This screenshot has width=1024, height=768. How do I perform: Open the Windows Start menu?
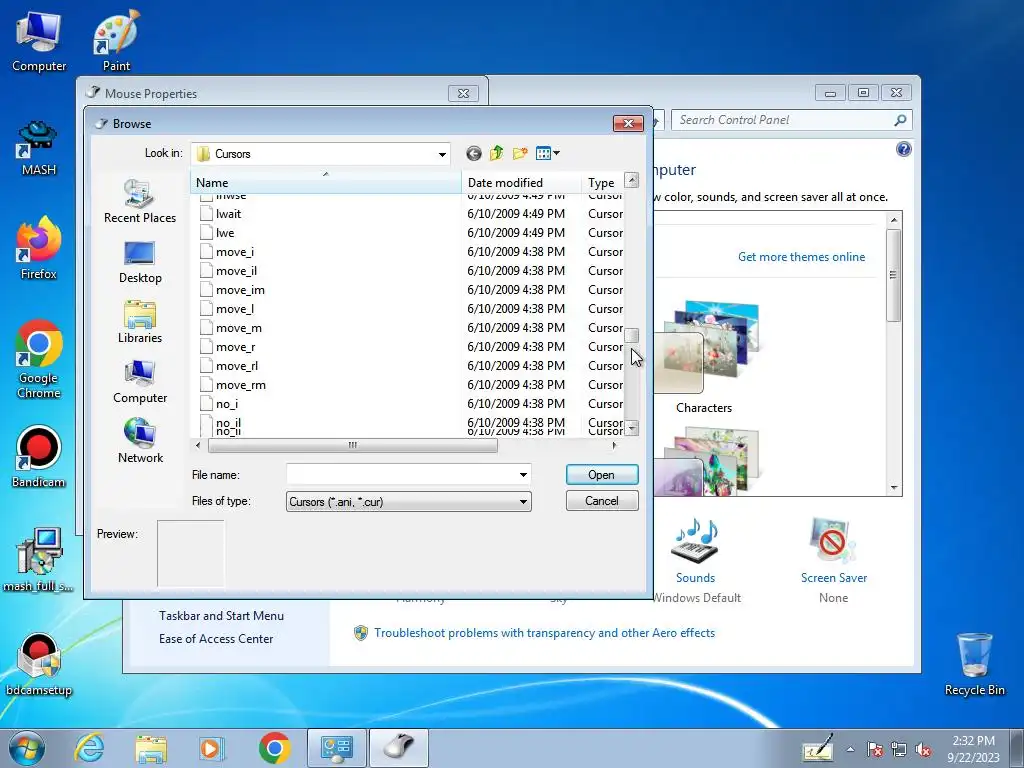(x=26, y=748)
